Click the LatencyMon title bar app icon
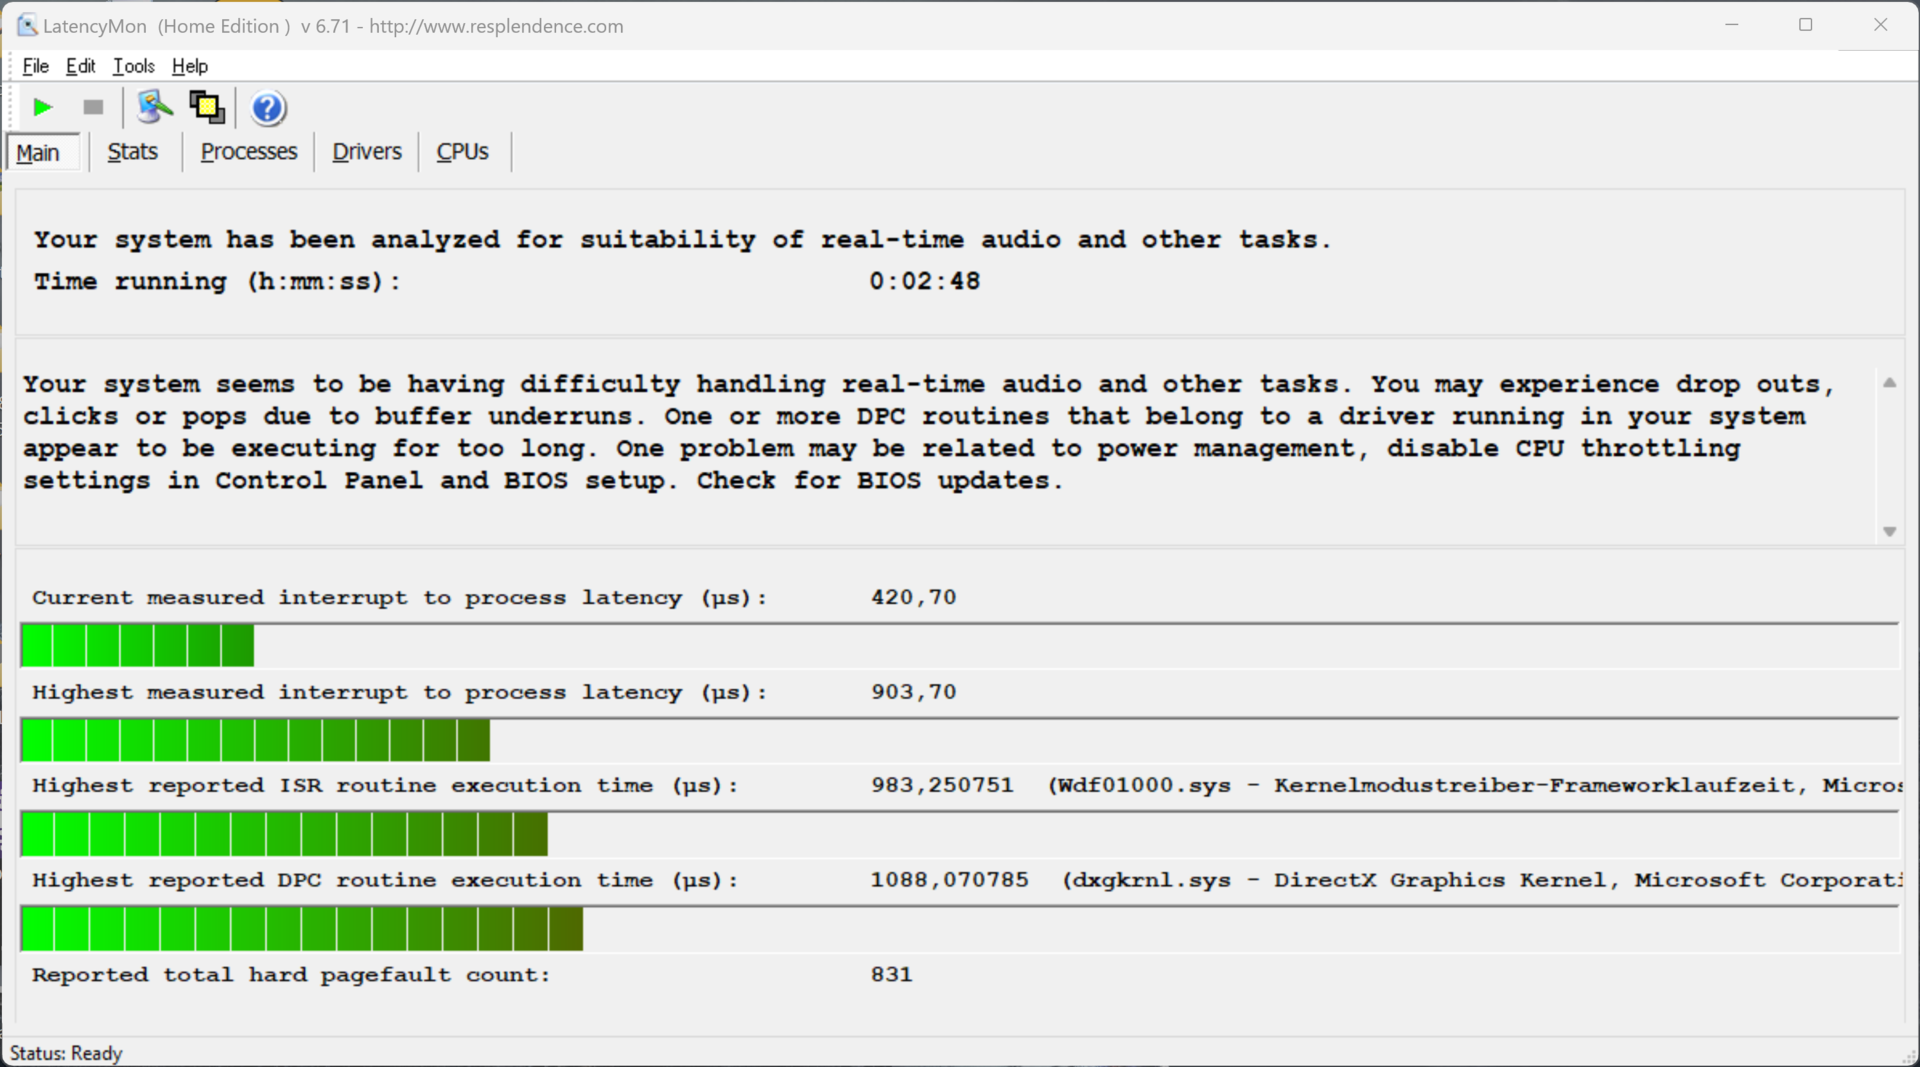This screenshot has width=1920, height=1067. coord(27,25)
